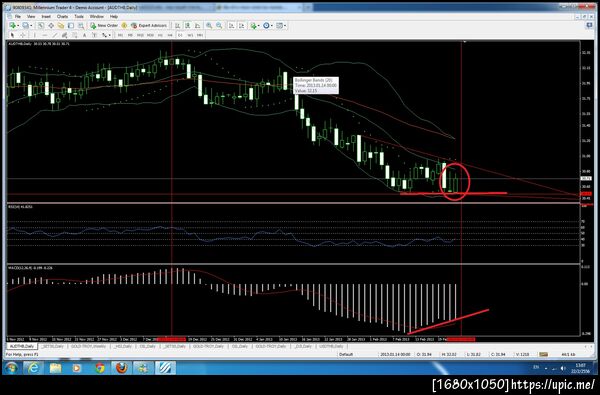Open the File menu
The height and width of the screenshot is (395, 600).
tap(18, 16)
